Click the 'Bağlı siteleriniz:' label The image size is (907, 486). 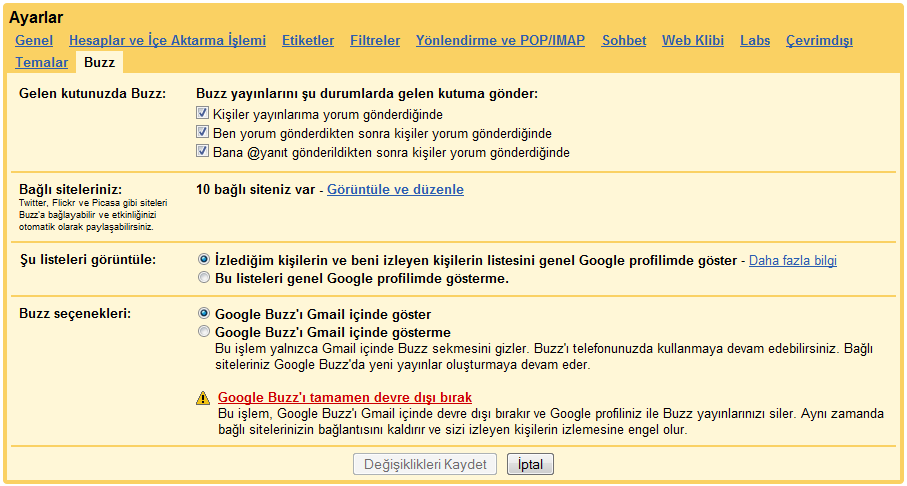point(73,190)
